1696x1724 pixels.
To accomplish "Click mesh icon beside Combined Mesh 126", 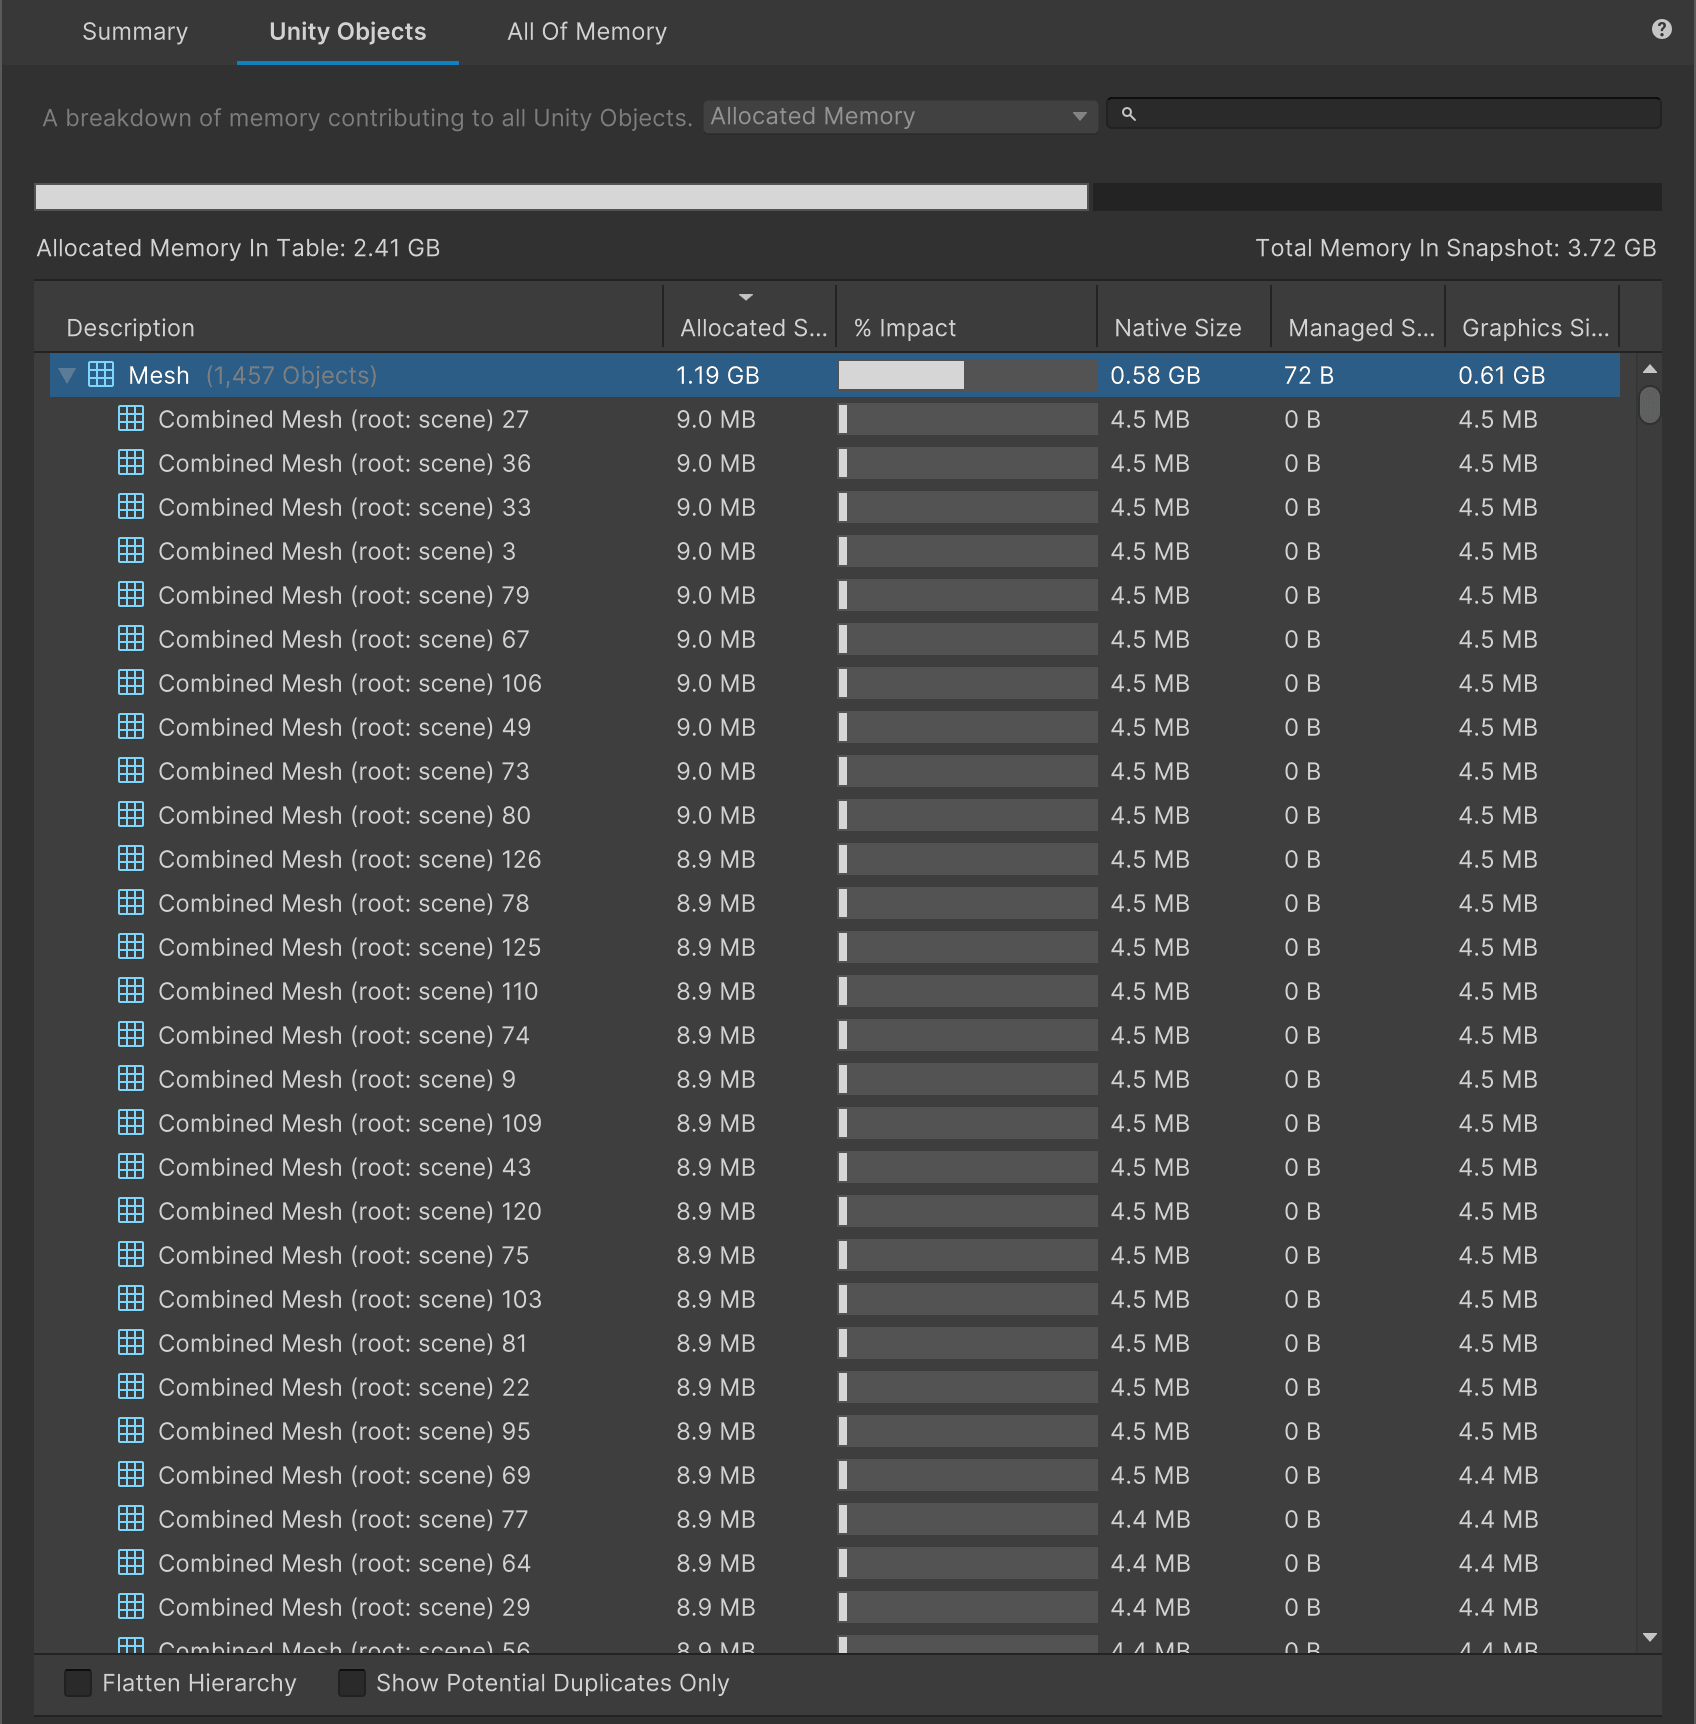I will [131, 859].
